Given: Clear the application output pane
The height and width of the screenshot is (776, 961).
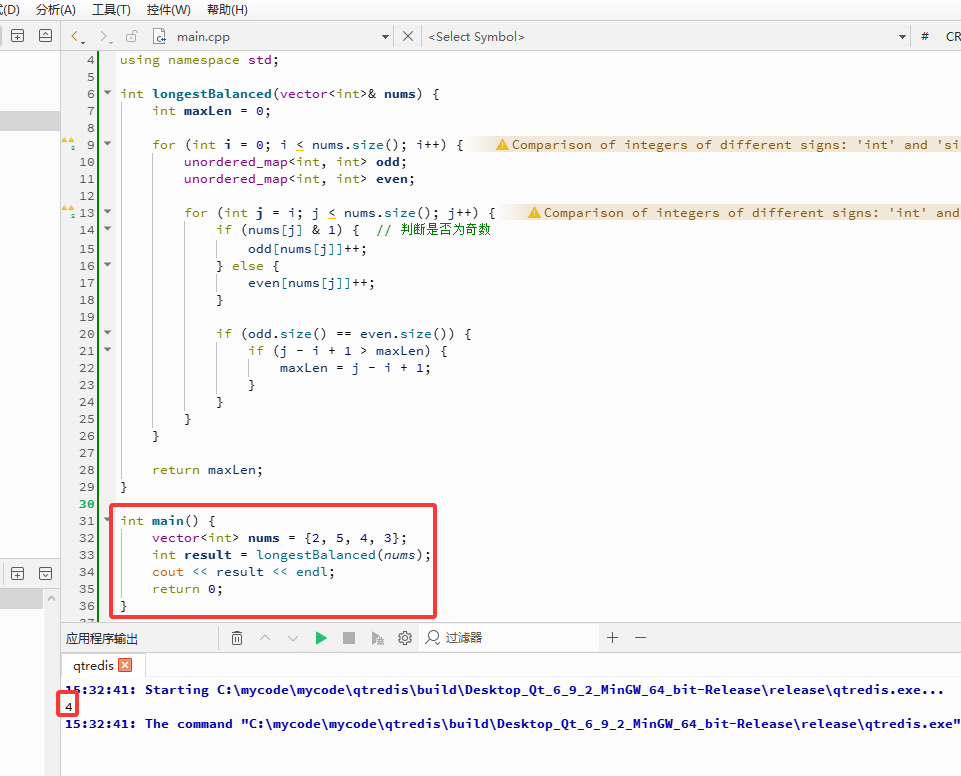Looking at the screenshot, I should tap(237, 638).
